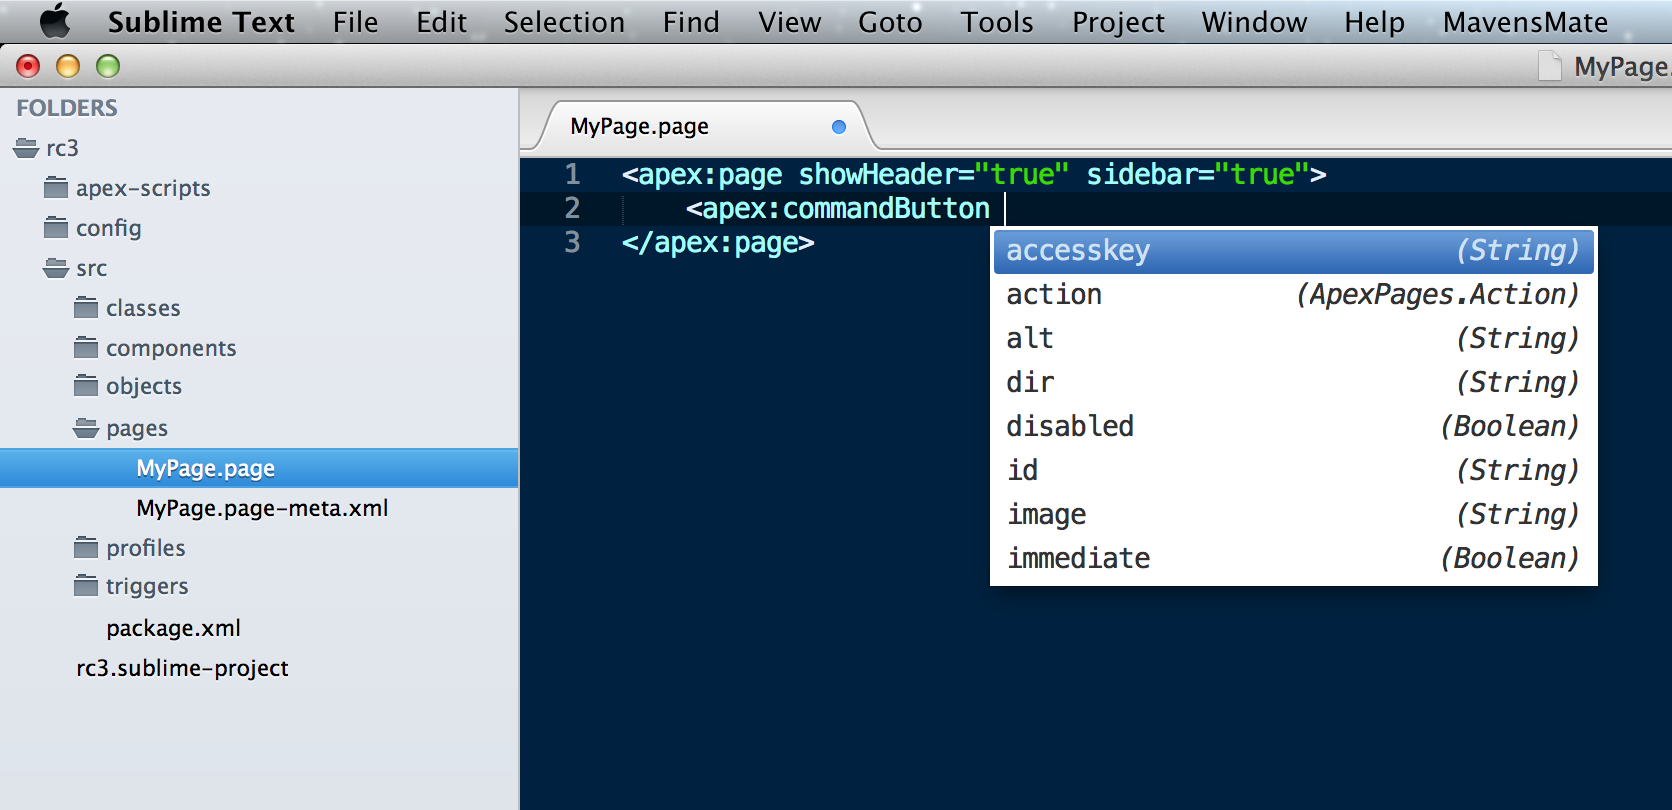Select the components folder label
Screen dimensions: 1672x810
pyautogui.click(x=171, y=348)
